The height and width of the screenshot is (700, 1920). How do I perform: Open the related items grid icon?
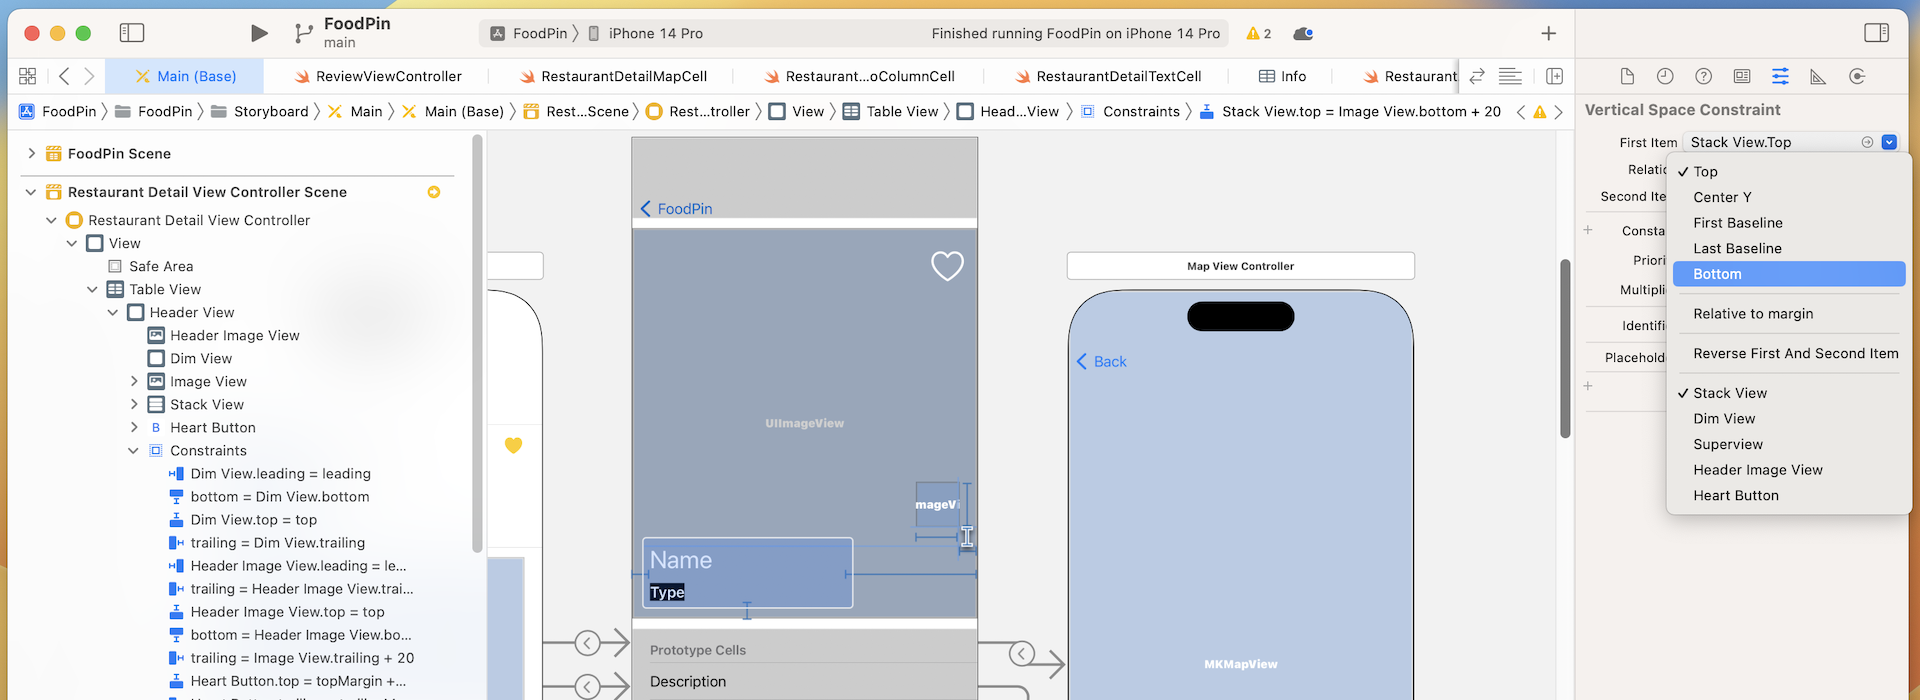[x=28, y=76]
